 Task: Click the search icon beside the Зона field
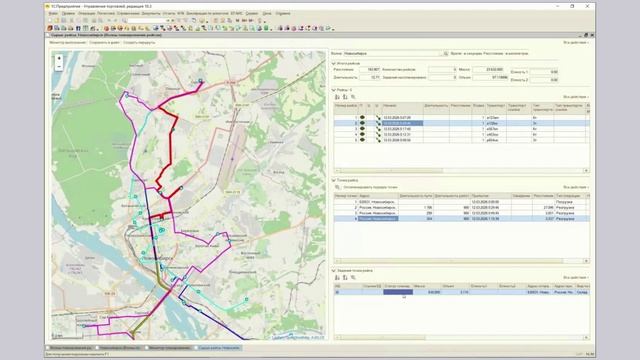click(446, 53)
